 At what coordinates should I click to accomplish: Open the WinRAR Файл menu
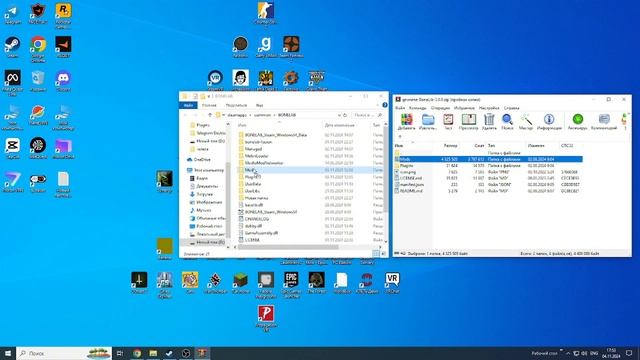tap(400, 108)
